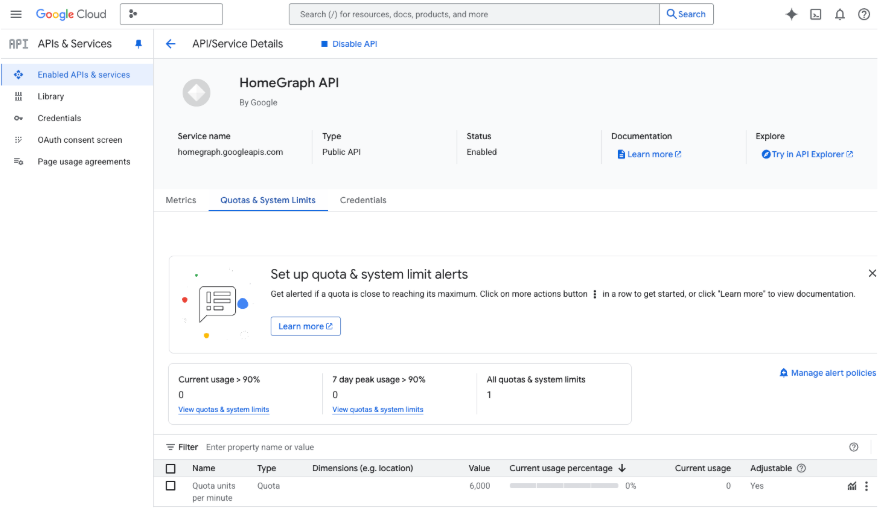The image size is (878, 508).
Task: Switch to the Metrics tab
Action: [181, 200]
